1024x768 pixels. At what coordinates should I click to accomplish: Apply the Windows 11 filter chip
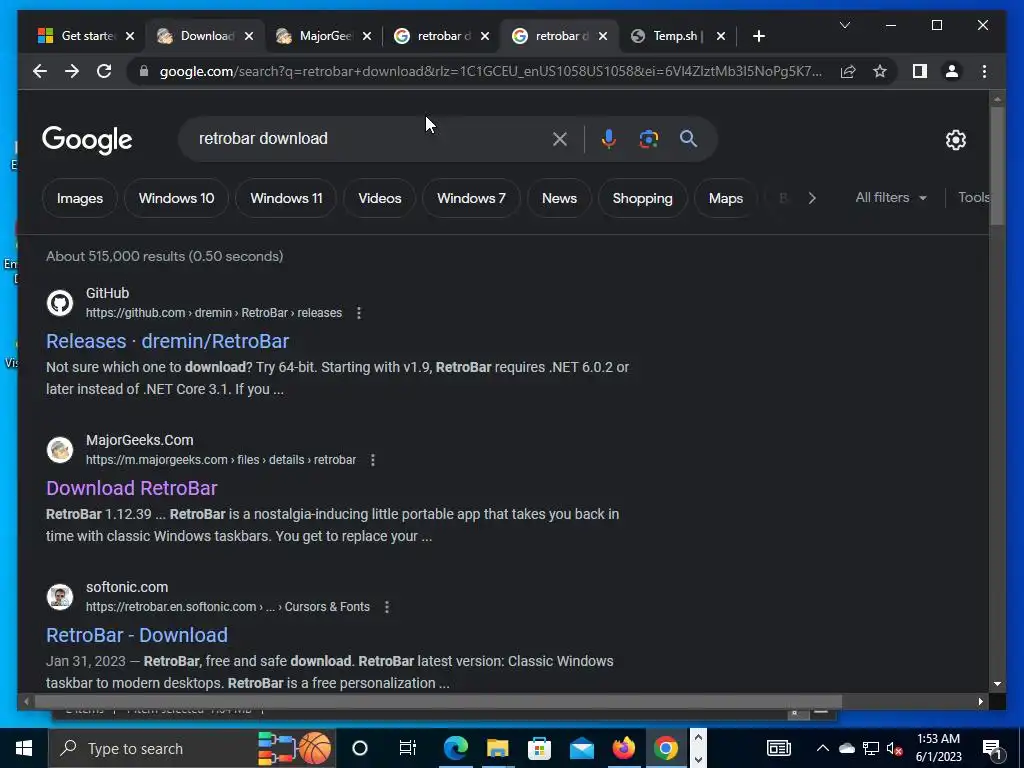click(x=286, y=198)
